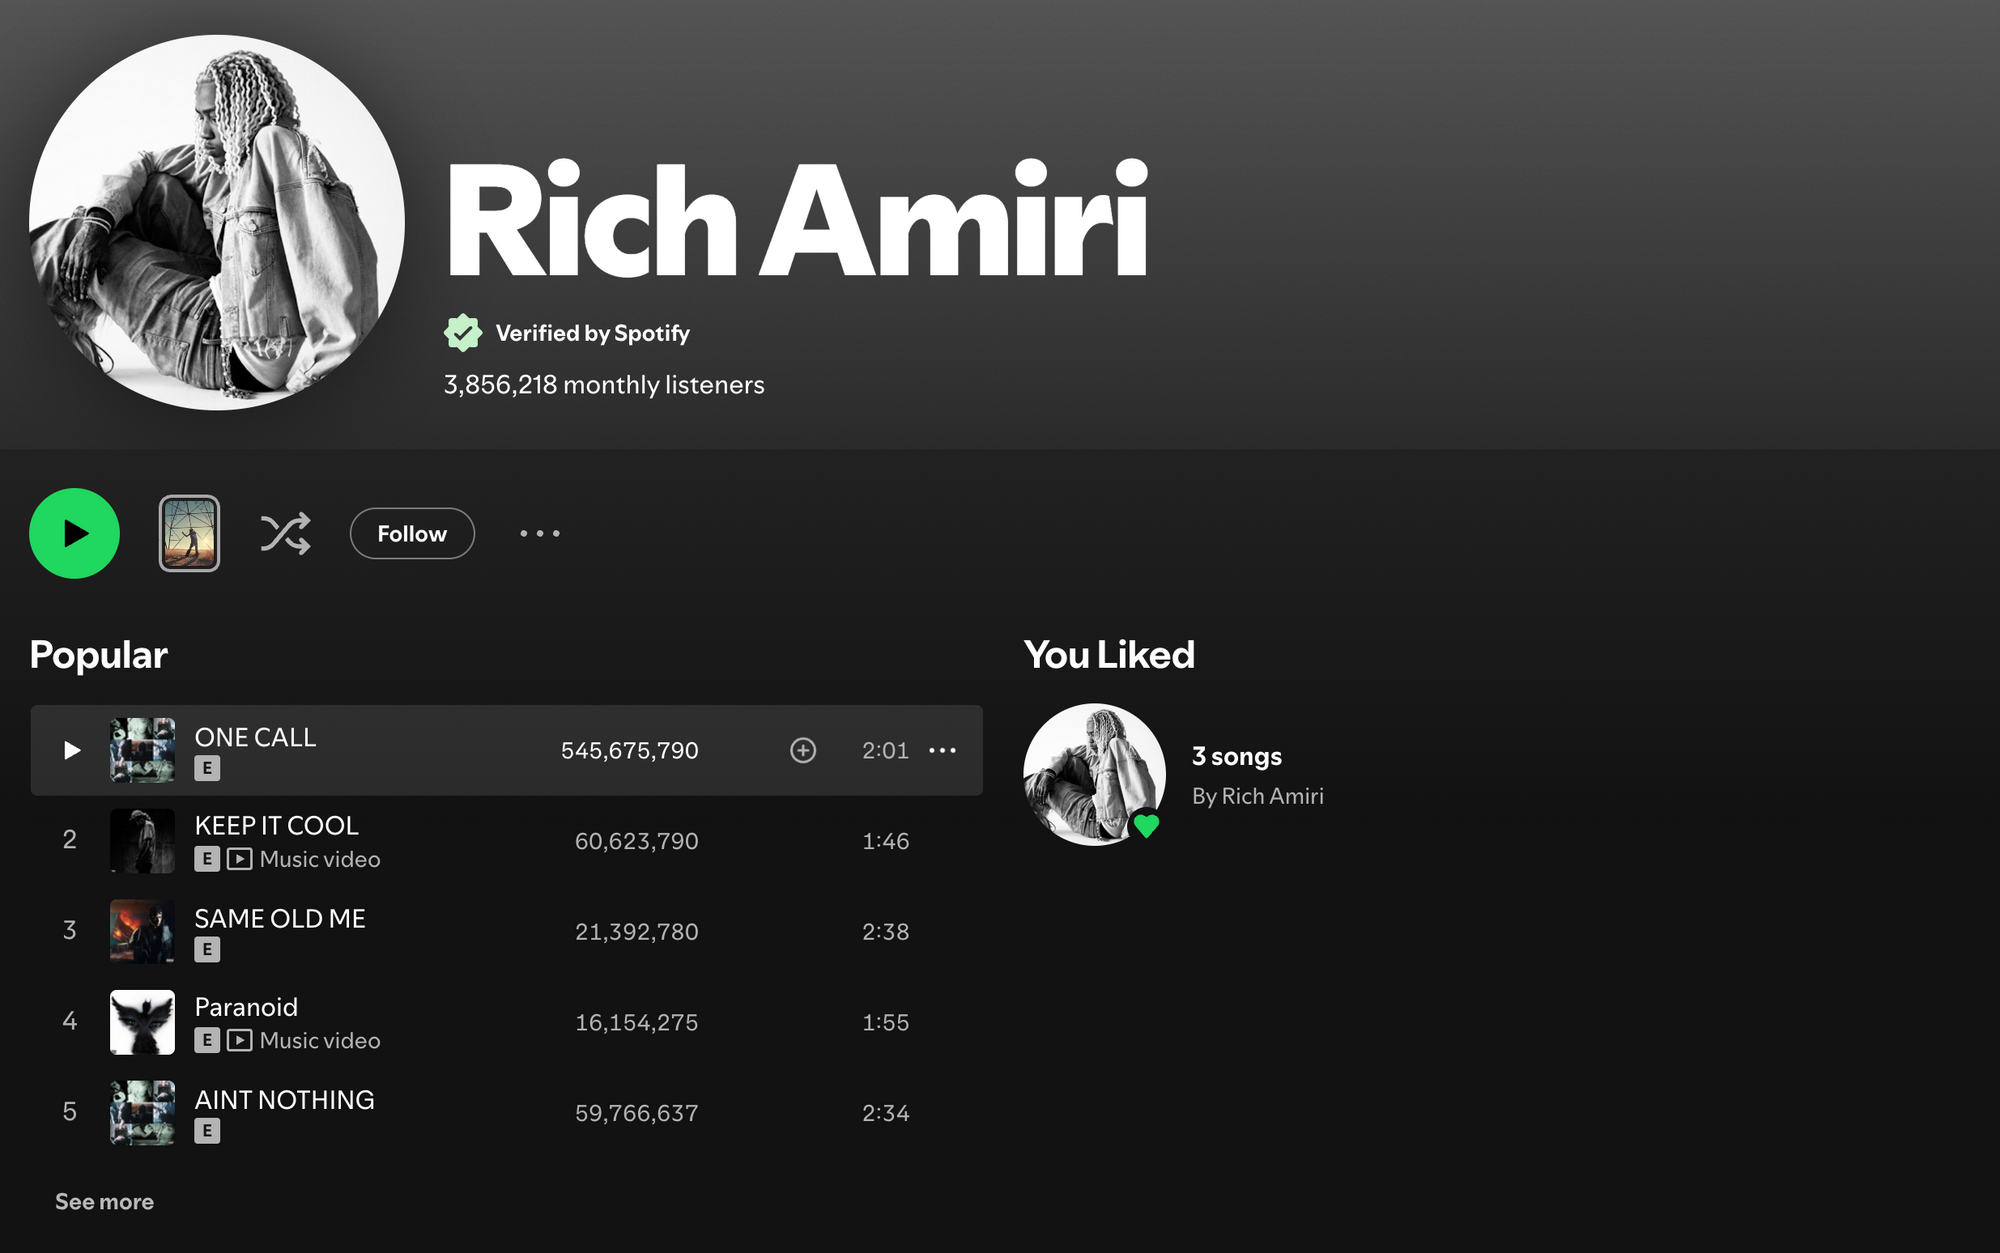Follow Rich Amiri

pos(412,533)
